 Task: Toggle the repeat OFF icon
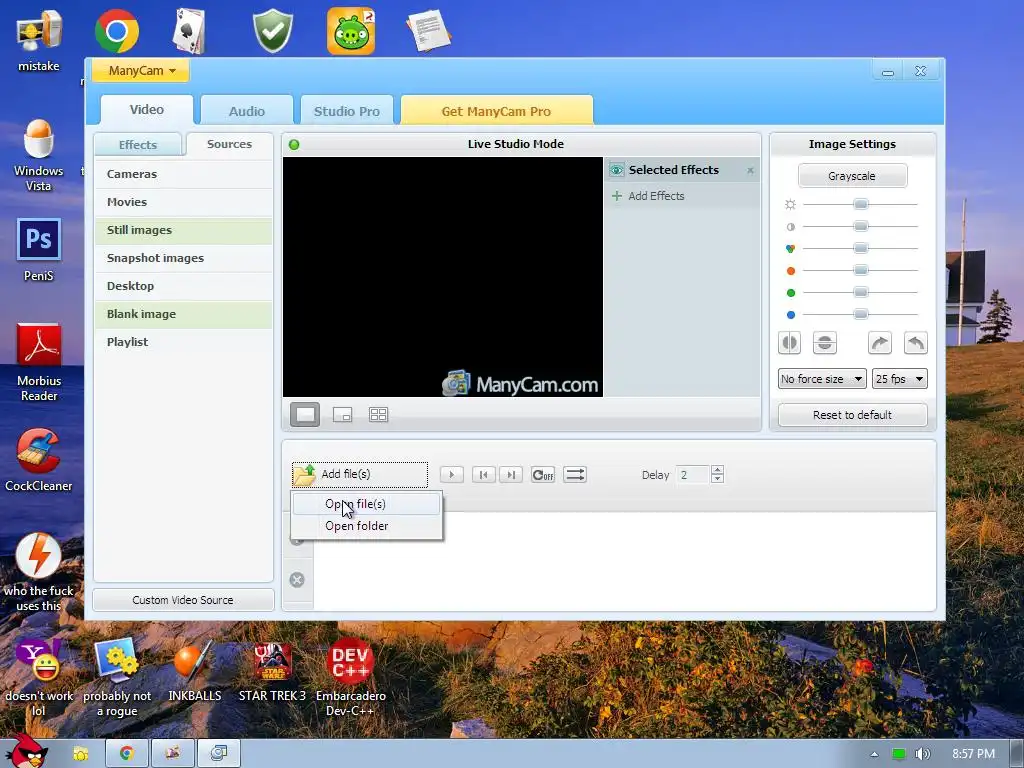[x=543, y=475]
